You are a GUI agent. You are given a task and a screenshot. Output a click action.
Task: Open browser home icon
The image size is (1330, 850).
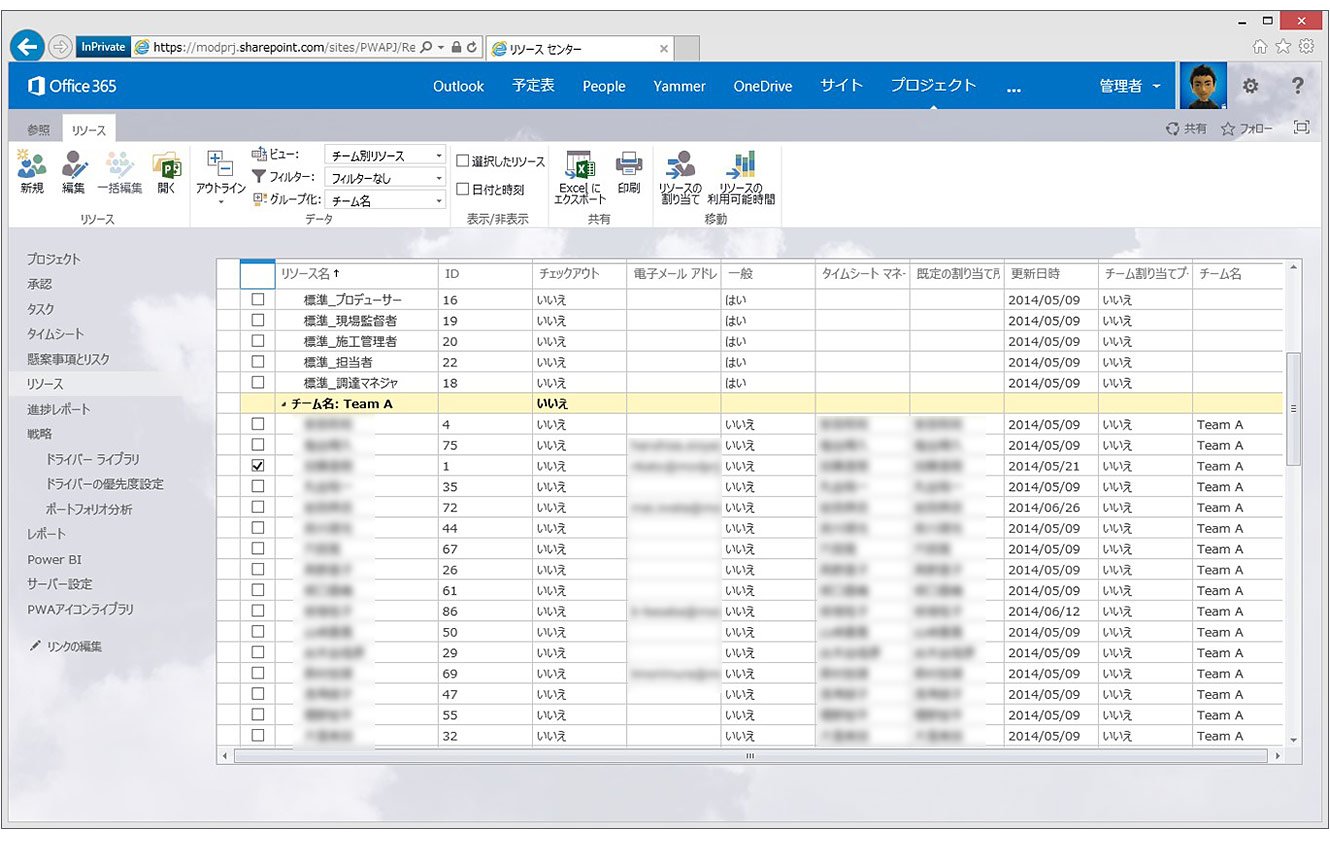pyautogui.click(x=1260, y=46)
